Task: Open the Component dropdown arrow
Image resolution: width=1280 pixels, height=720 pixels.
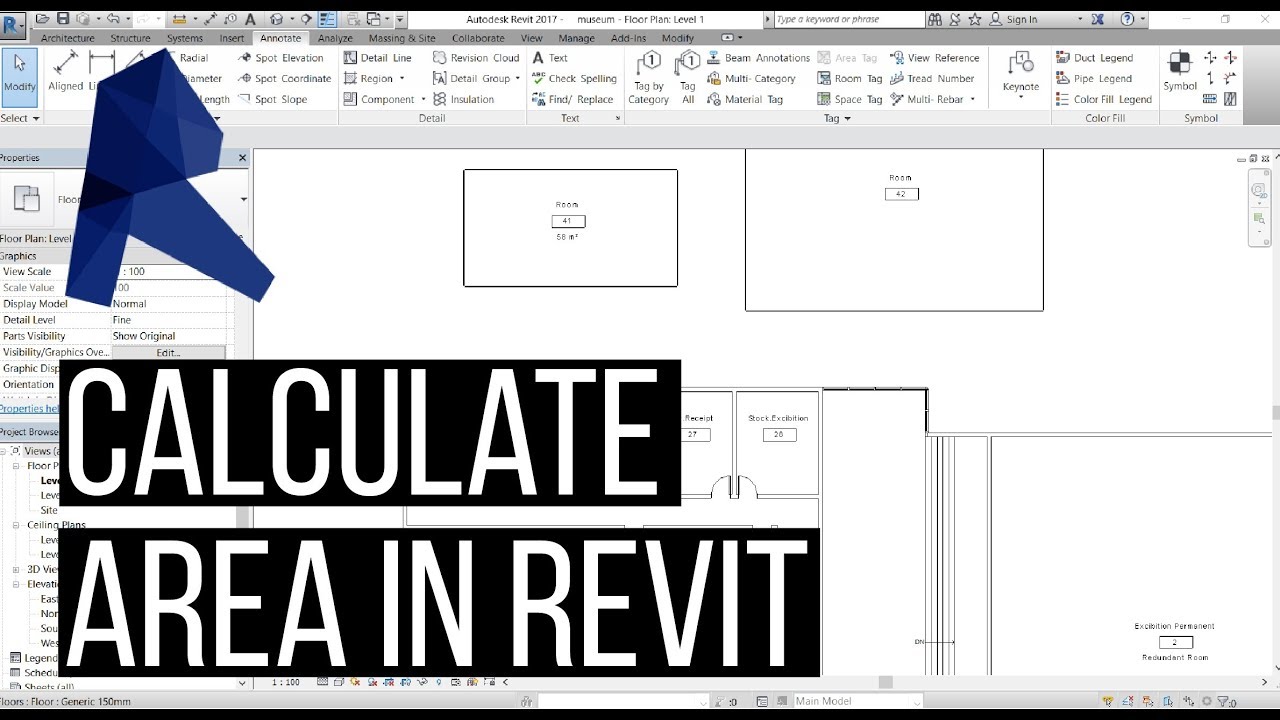Action: [x=424, y=100]
